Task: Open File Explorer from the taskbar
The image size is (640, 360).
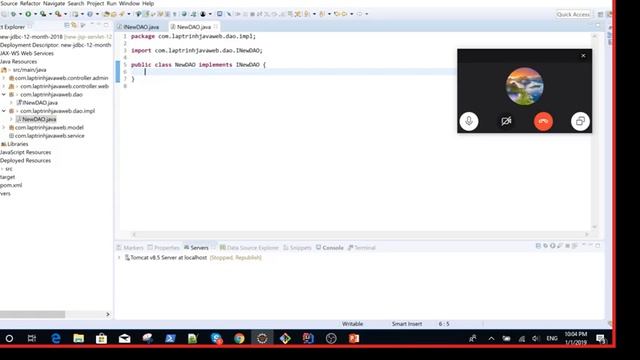Action: pos(79,338)
